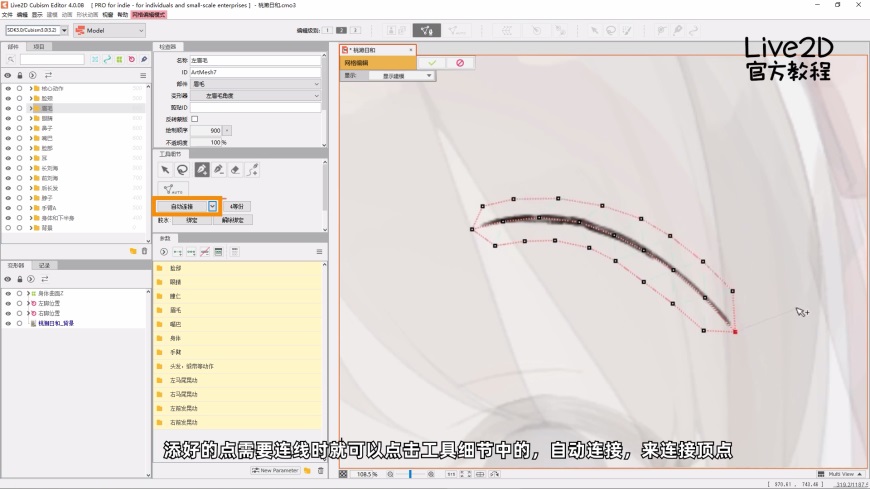The height and width of the screenshot is (489, 870).
Task: Expand the 眉毛 folder in parts tree
Action: [x=31, y=108]
